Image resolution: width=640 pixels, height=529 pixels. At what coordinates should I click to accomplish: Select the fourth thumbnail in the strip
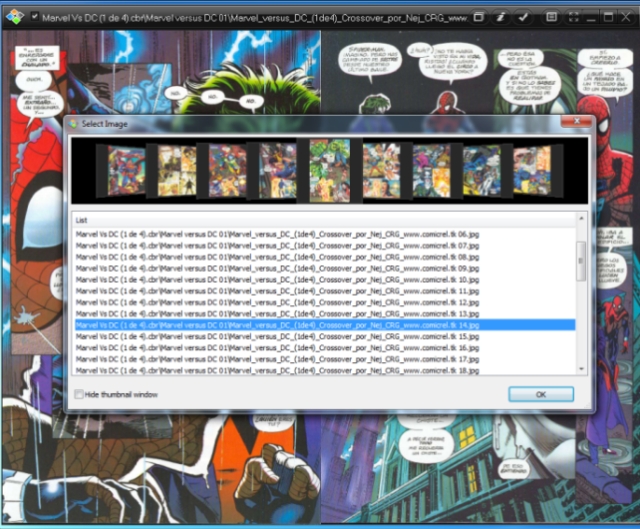coord(278,171)
